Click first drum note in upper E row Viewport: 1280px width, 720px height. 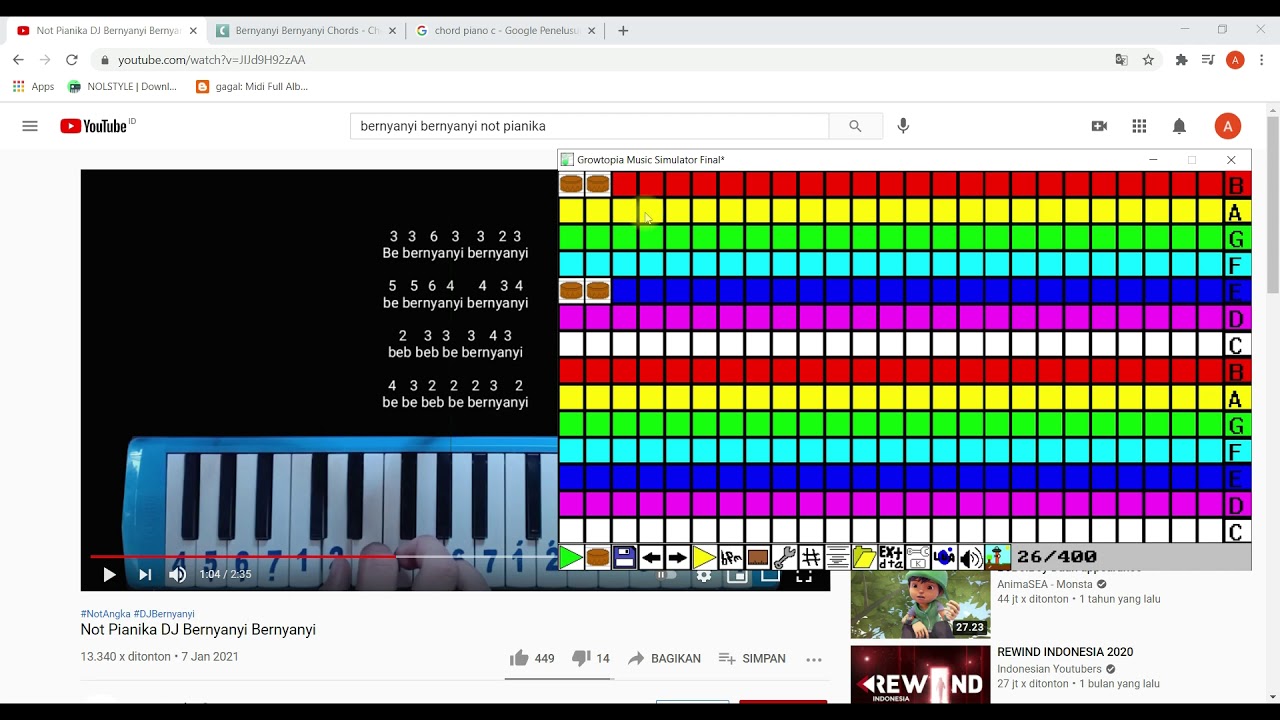571,291
